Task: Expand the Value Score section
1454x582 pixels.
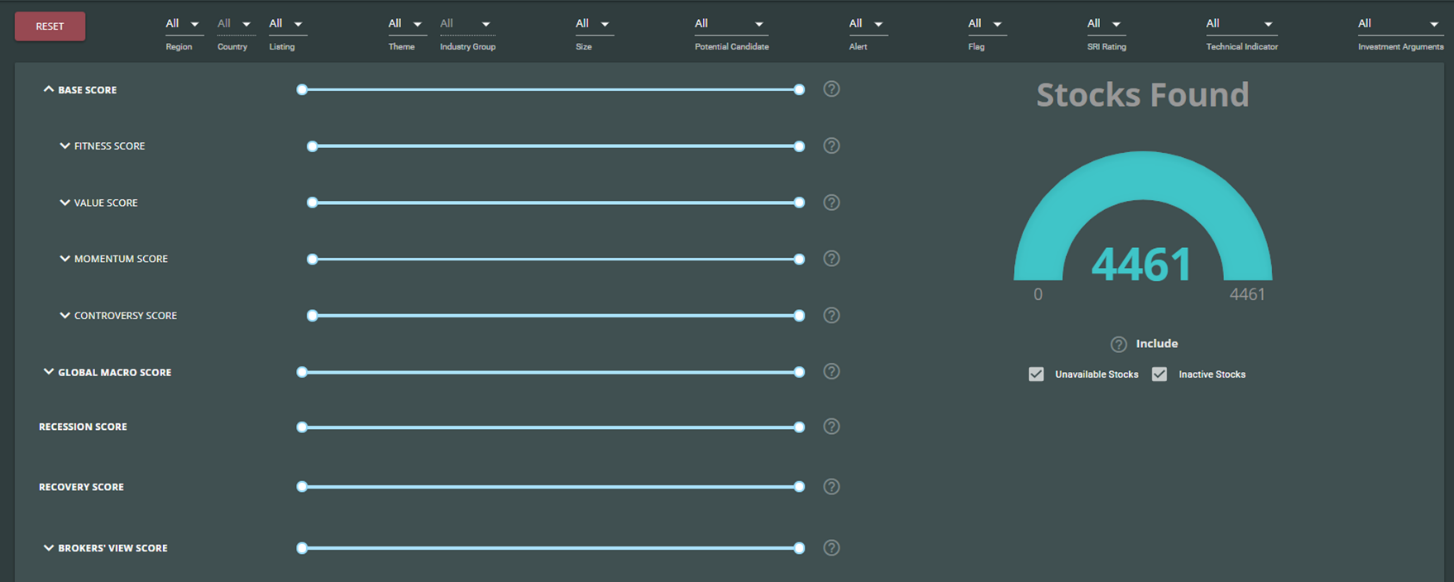Action: tap(65, 203)
